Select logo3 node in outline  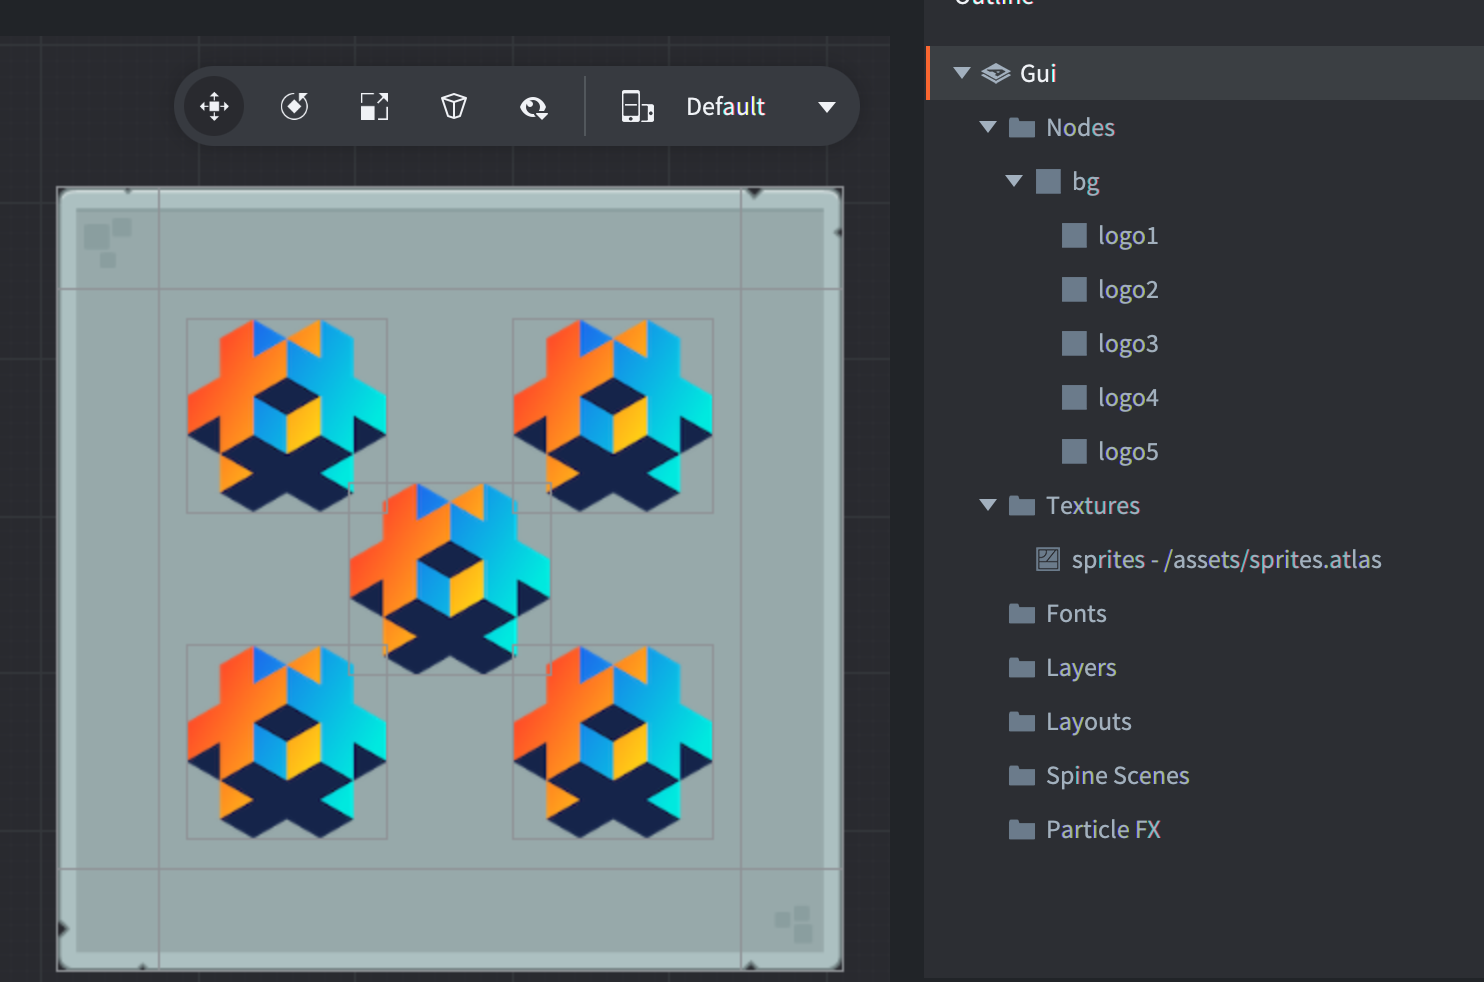pos(1127,343)
